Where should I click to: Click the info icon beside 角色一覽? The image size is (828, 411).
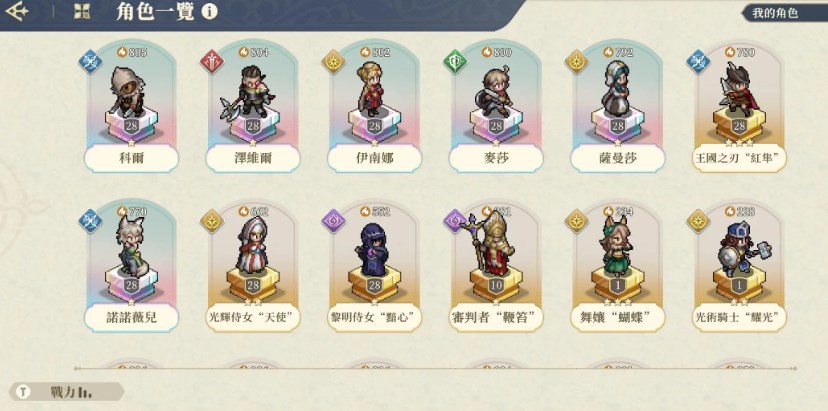click(x=209, y=11)
